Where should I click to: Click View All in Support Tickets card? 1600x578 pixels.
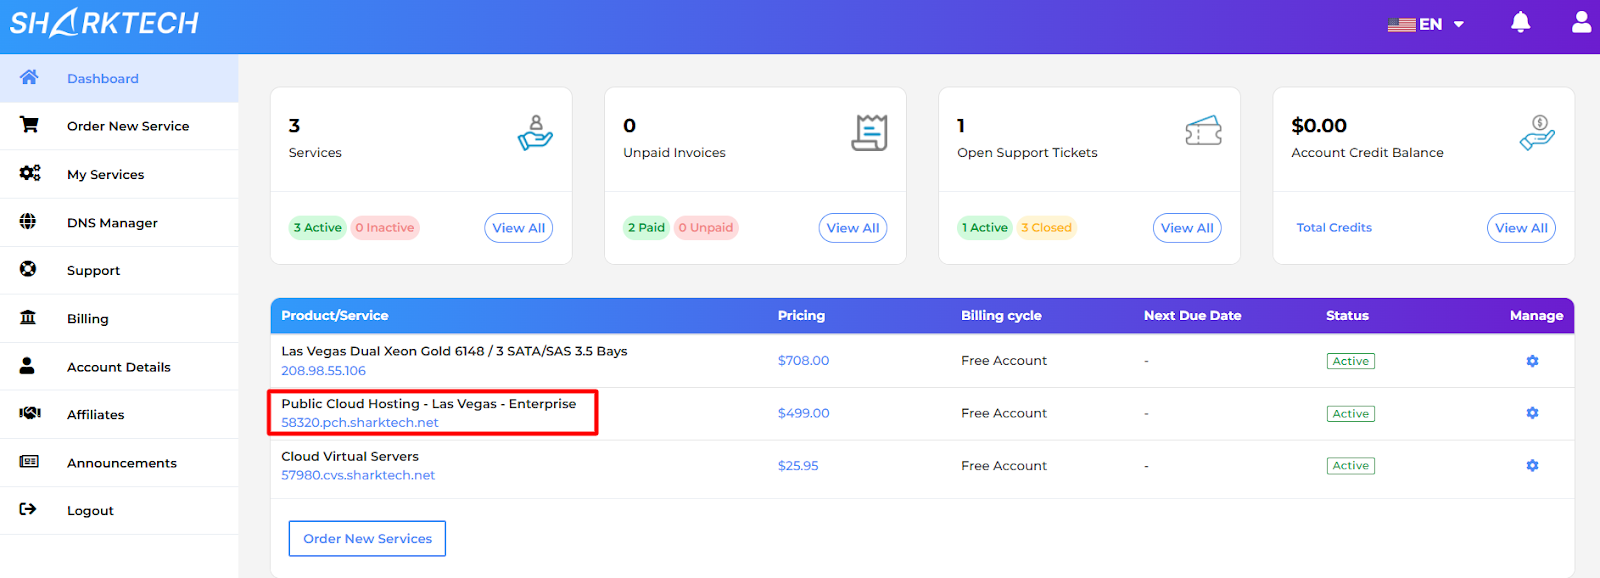click(1187, 228)
